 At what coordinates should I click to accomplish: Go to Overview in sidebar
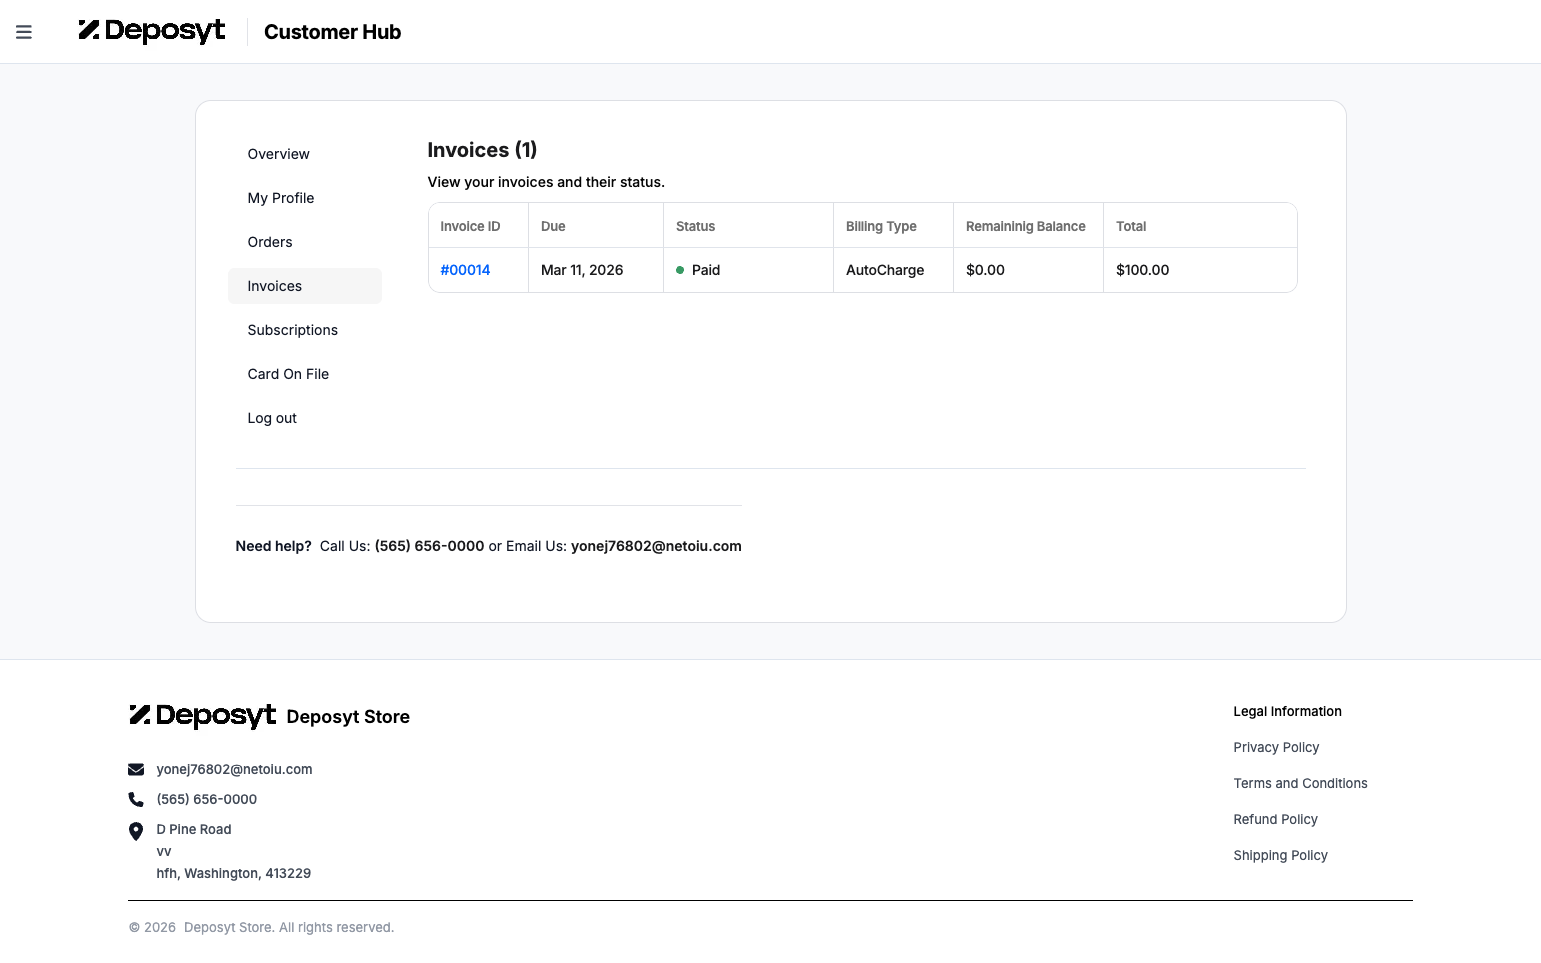tap(305, 154)
